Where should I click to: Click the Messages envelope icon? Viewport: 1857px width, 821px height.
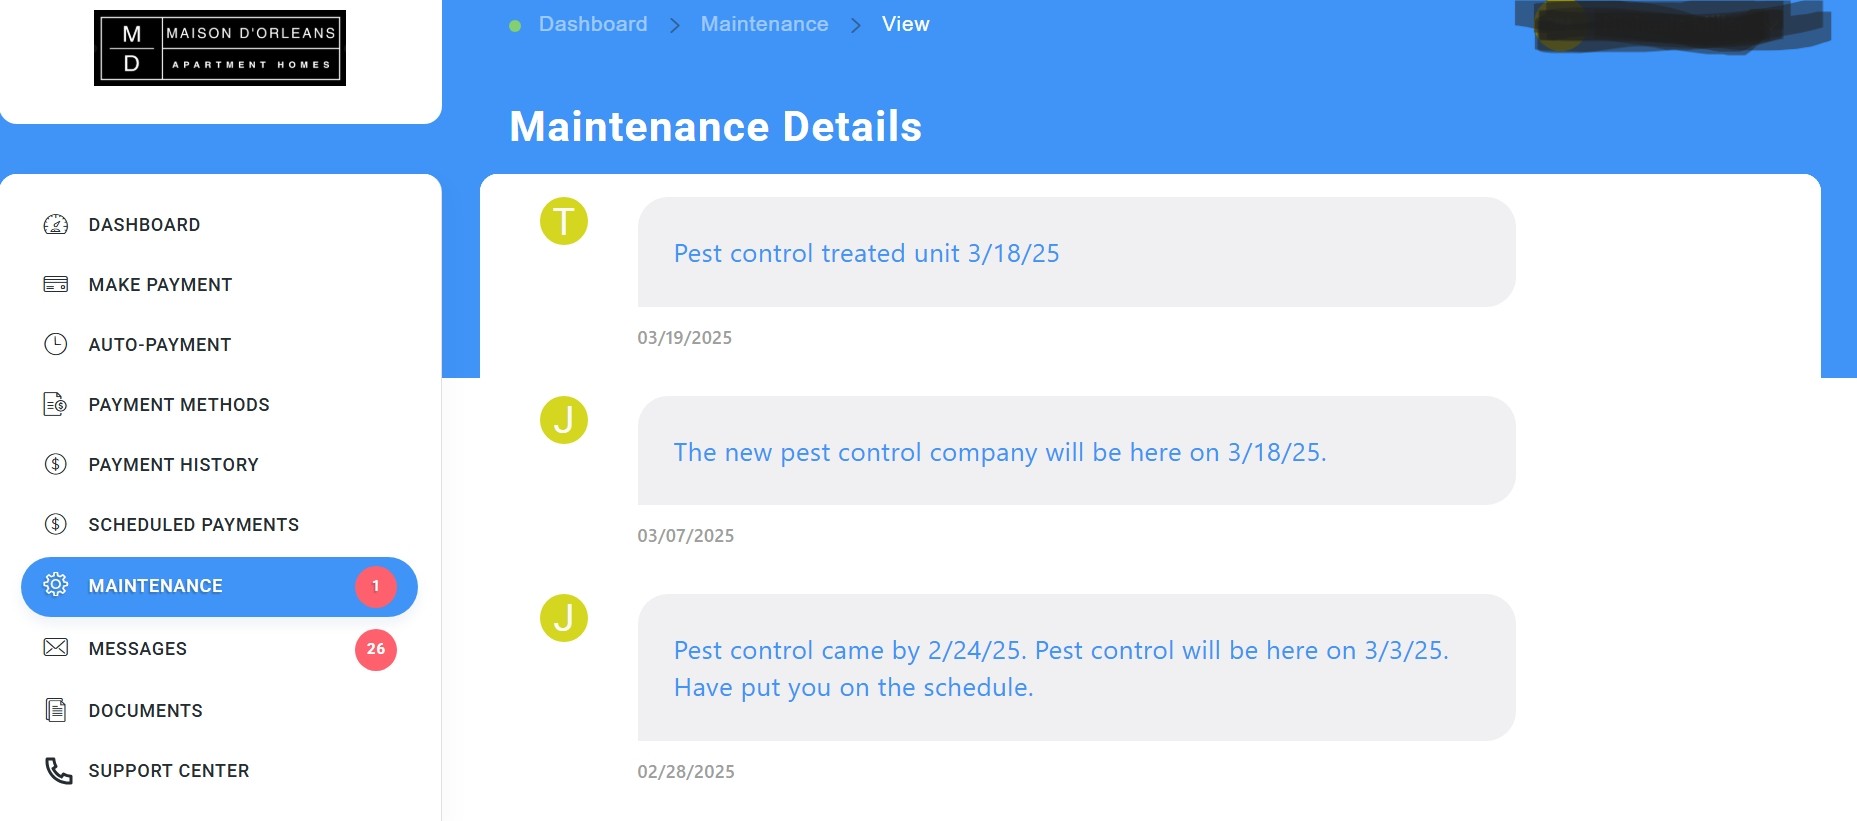point(56,648)
